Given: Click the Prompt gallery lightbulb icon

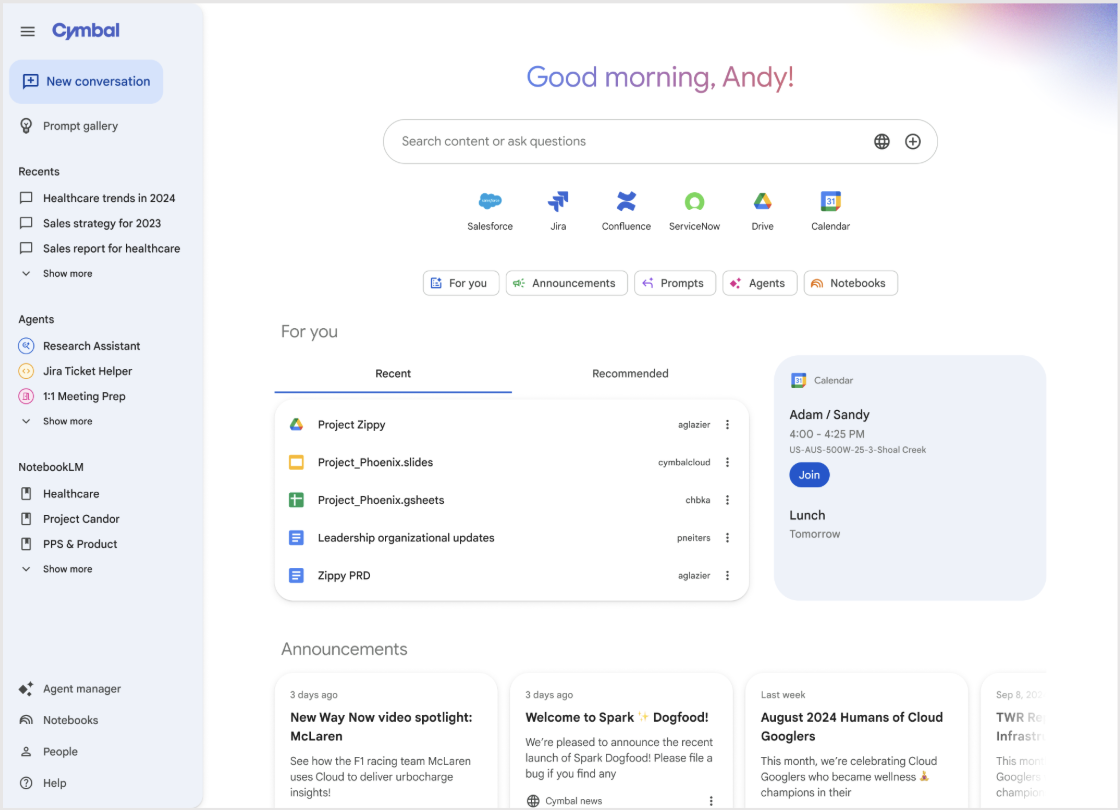Looking at the screenshot, I should [26, 126].
